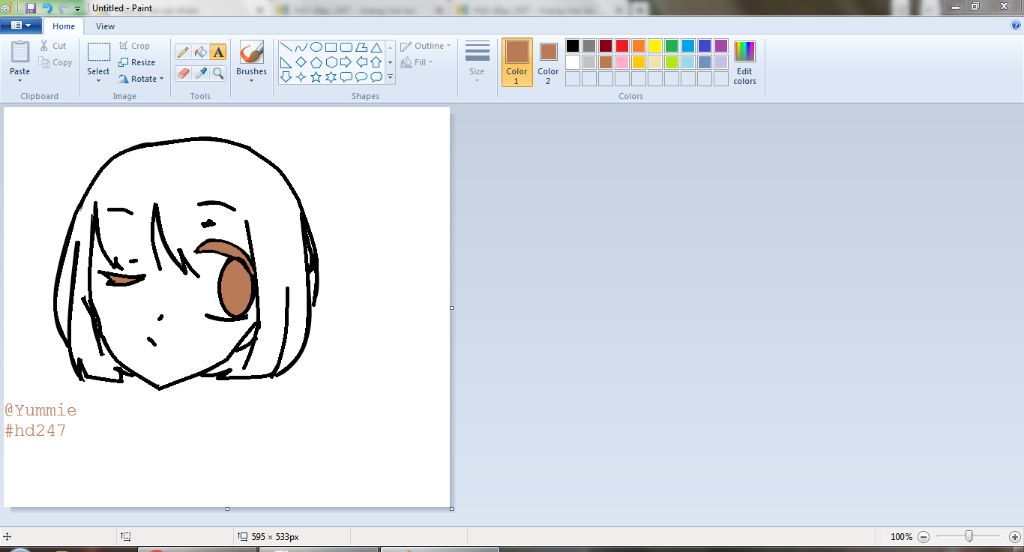Click the Resize button
The height and width of the screenshot is (552, 1024).
137,62
